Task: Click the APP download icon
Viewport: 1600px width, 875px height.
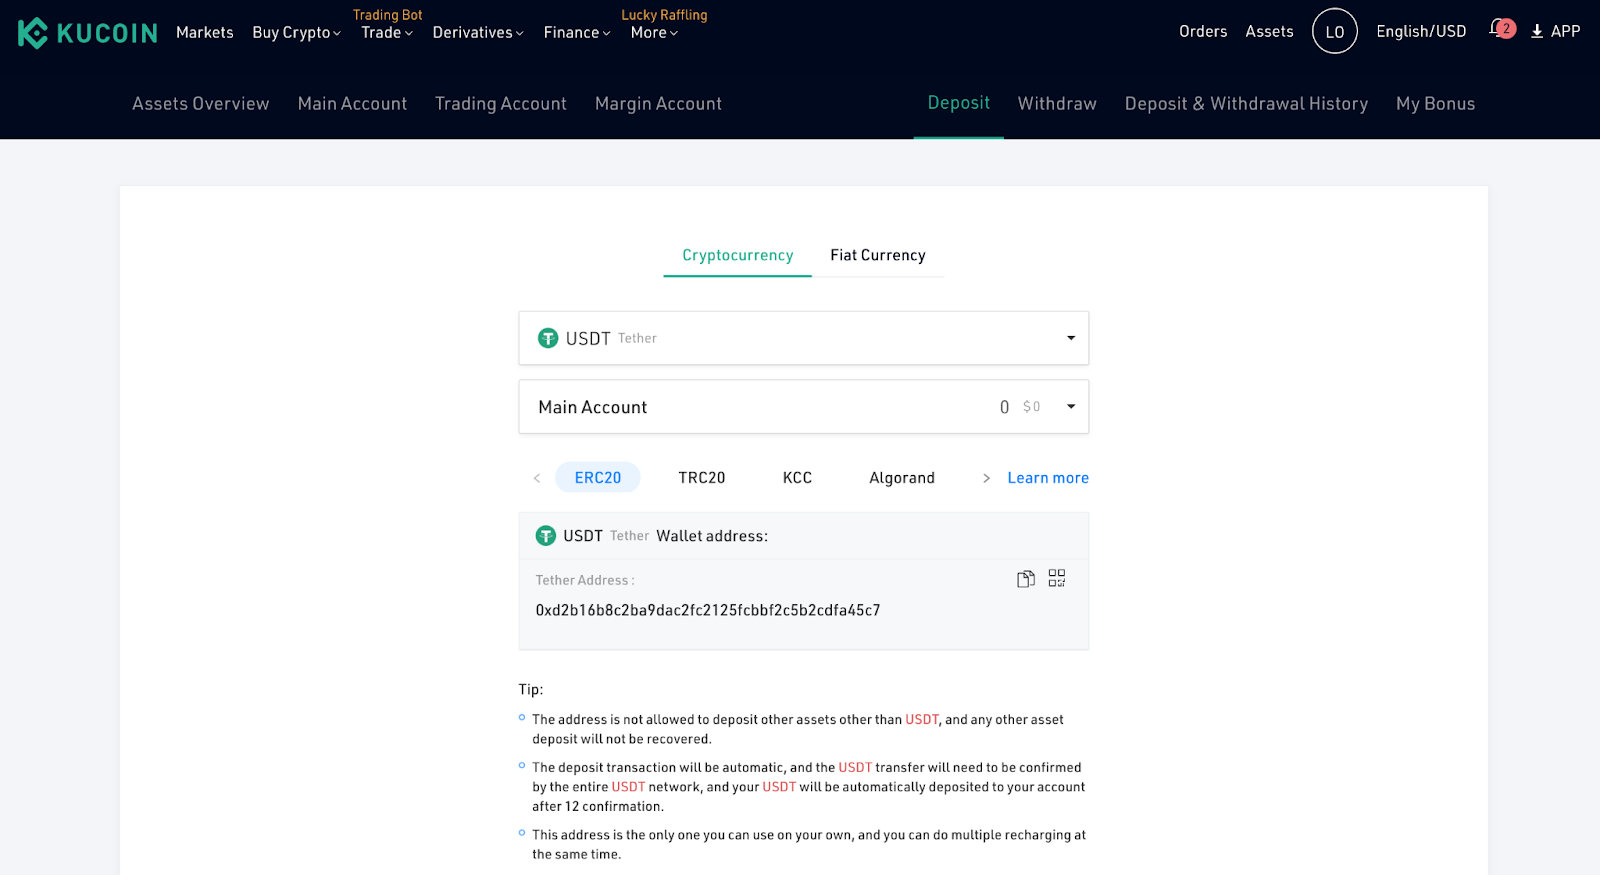Action: point(1537,32)
